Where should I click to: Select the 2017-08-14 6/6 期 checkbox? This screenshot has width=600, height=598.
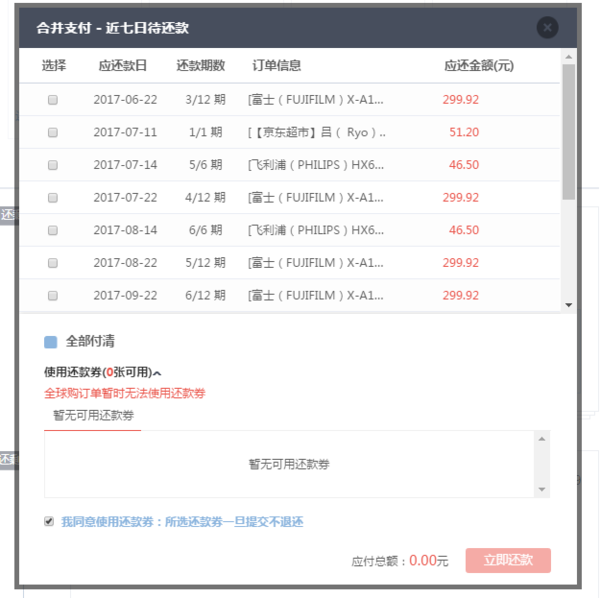tap(53, 230)
